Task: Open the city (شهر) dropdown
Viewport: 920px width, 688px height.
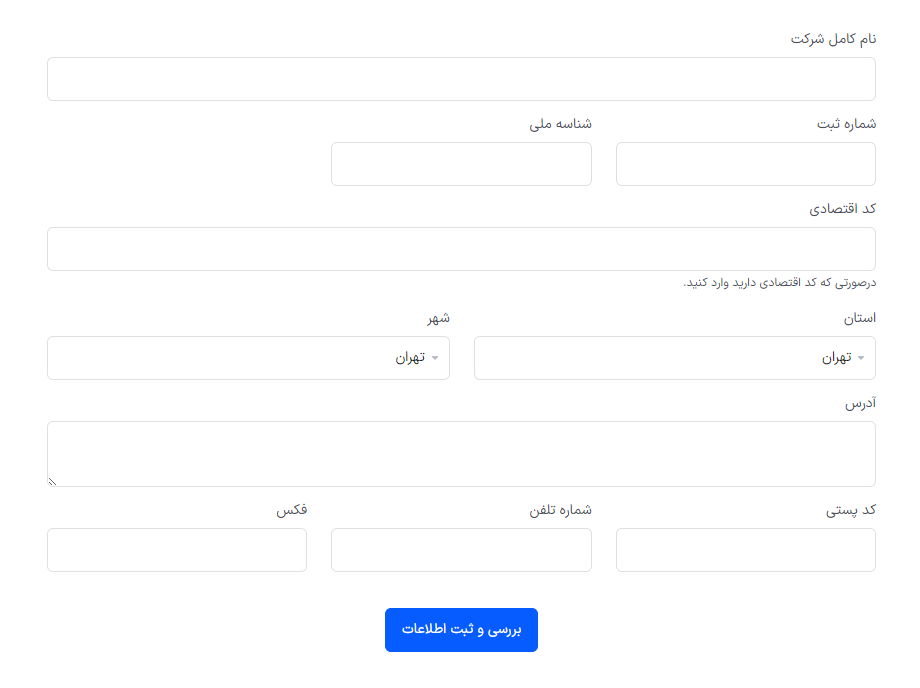Action: 248,358
